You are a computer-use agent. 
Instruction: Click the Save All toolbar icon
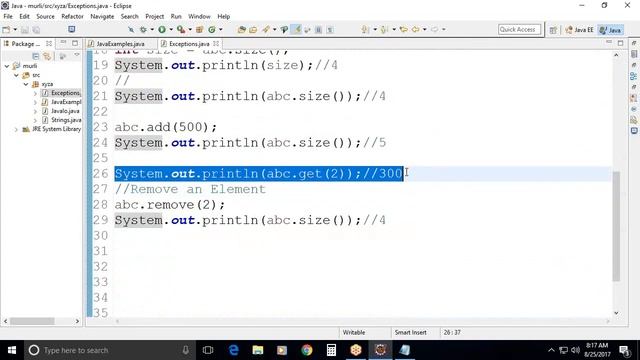36,30
